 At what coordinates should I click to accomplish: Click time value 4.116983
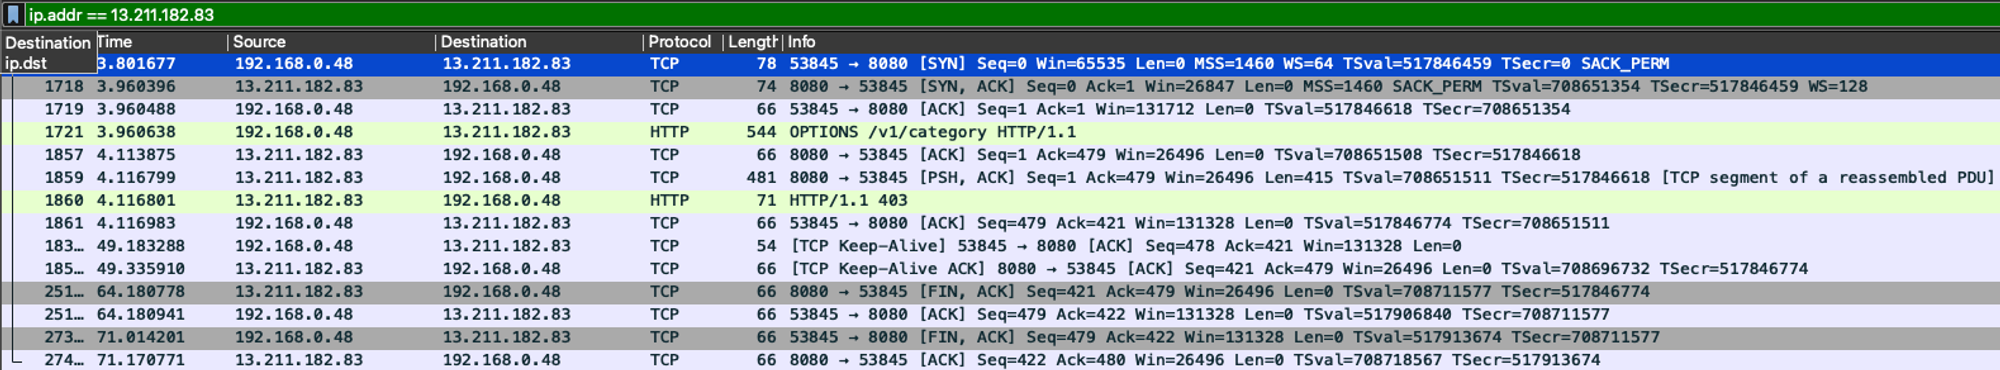(x=136, y=224)
